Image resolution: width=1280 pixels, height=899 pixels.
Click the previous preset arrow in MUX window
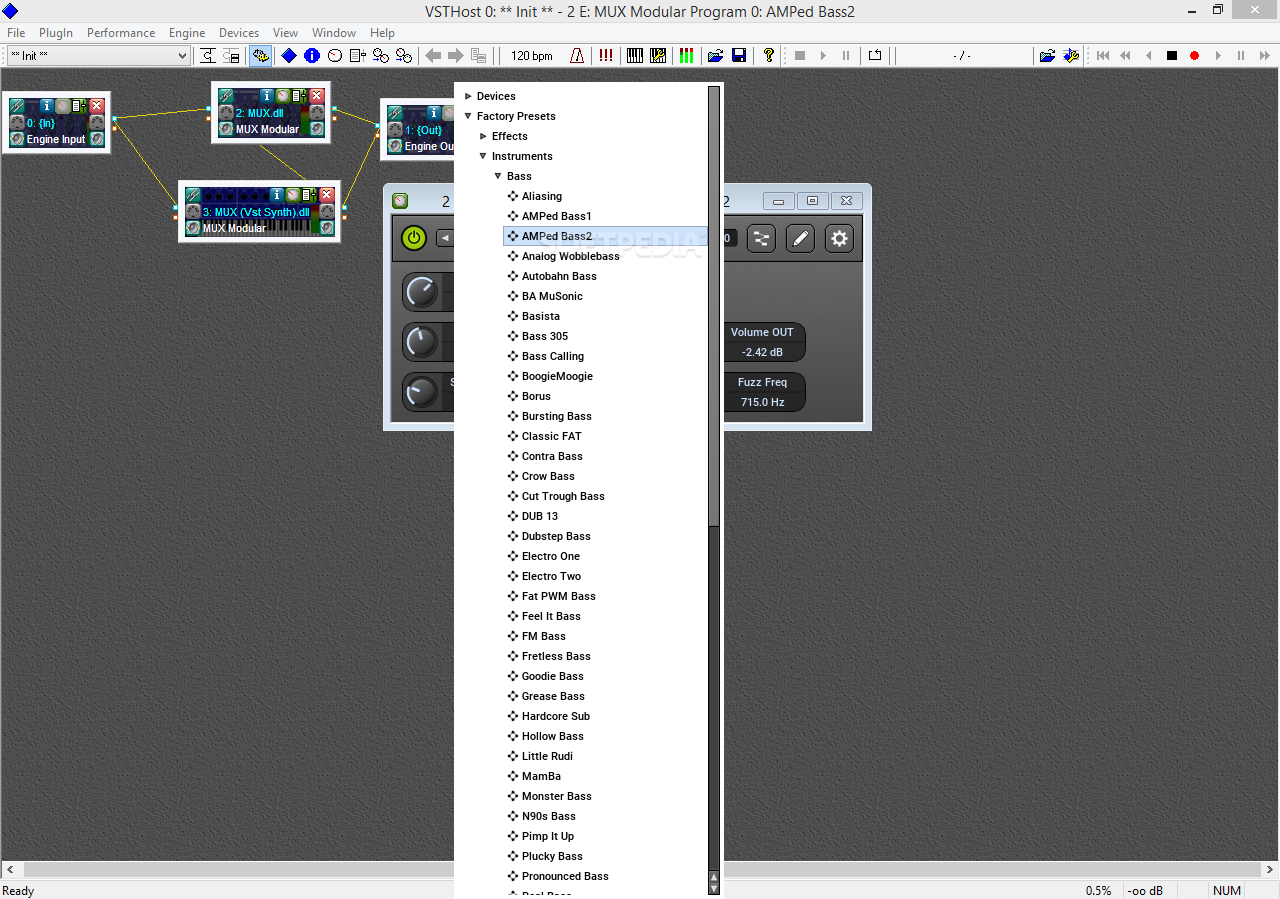[445, 238]
